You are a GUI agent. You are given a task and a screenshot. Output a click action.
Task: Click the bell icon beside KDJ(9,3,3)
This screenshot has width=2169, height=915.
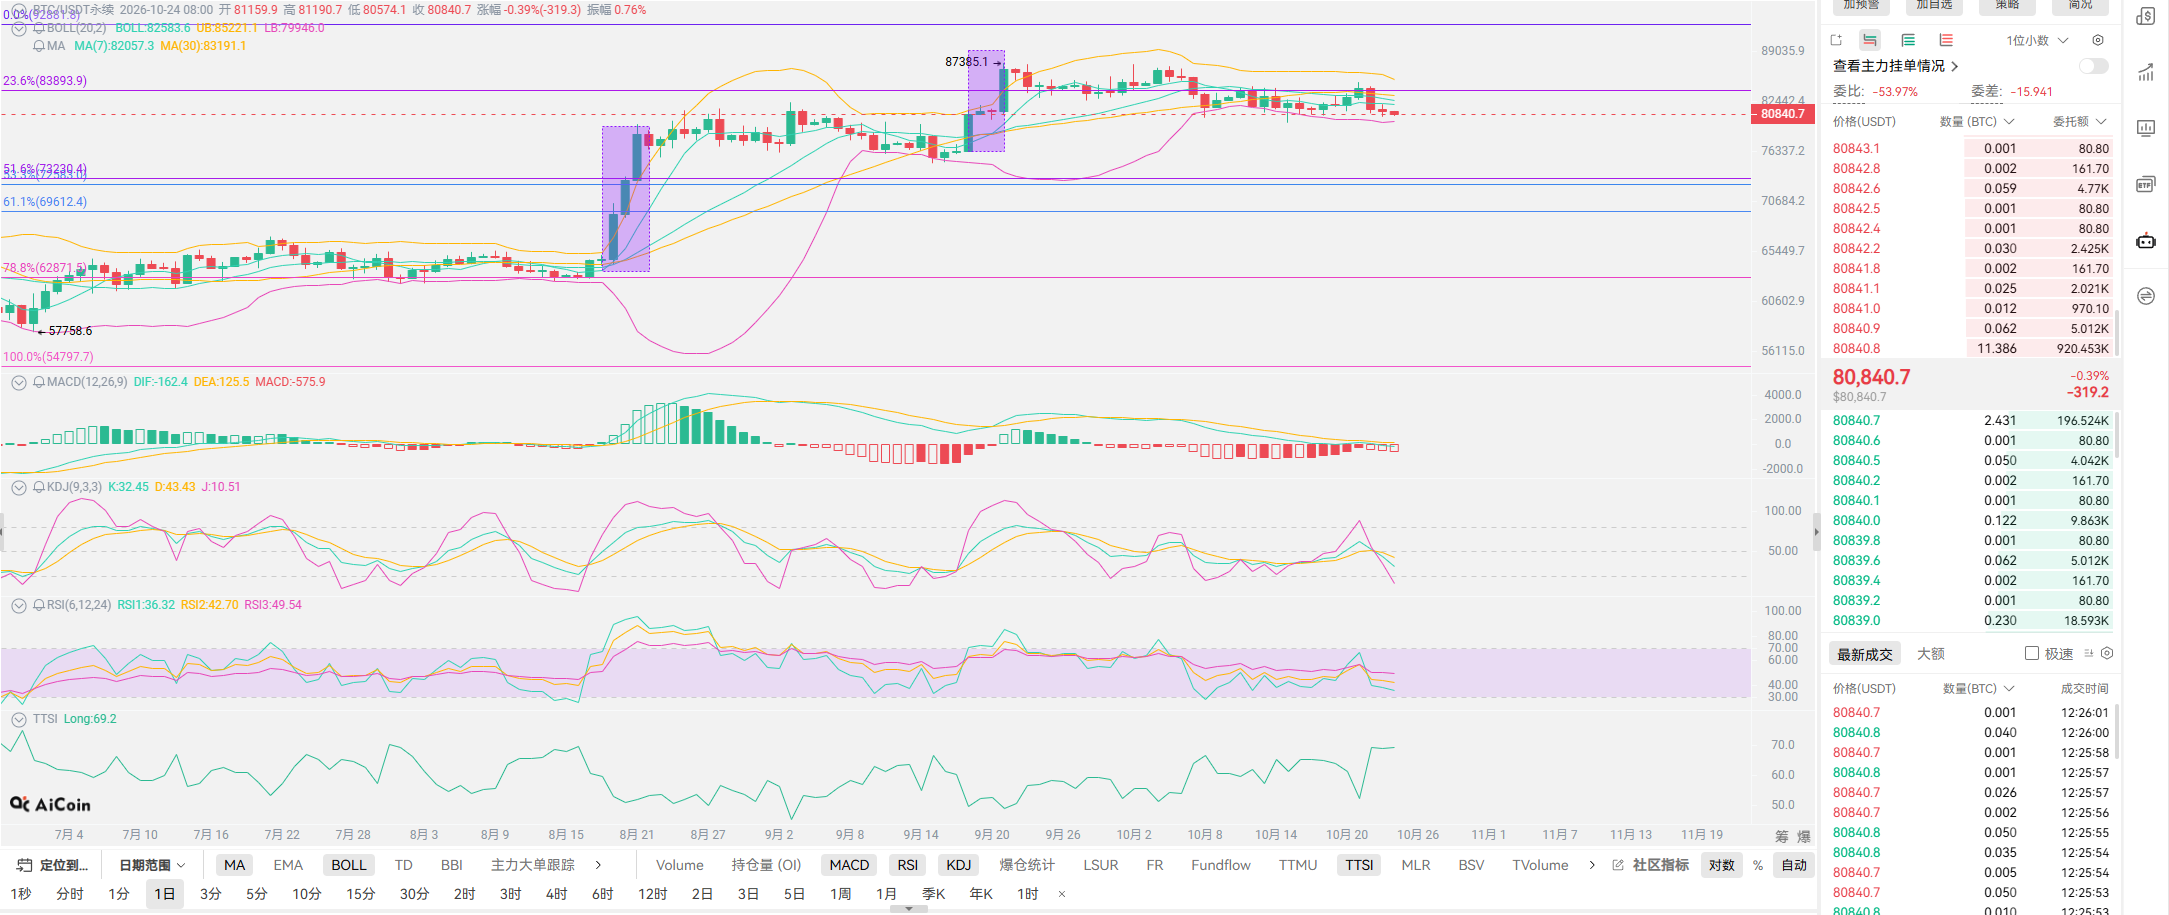click(x=39, y=487)
